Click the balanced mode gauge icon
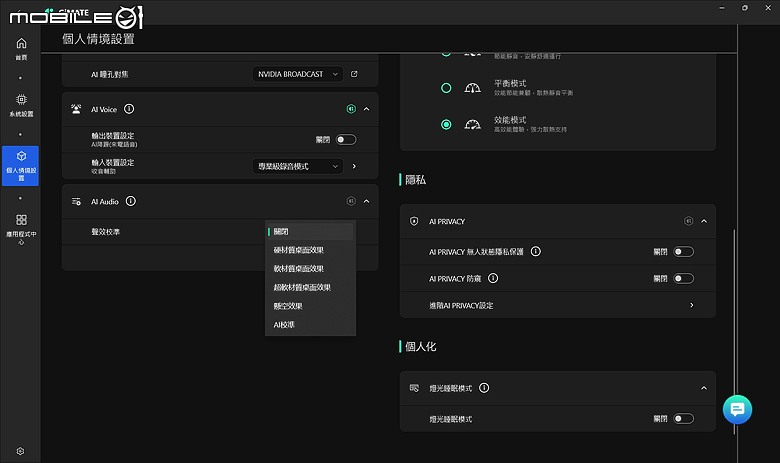 click(x=472, y=88)
